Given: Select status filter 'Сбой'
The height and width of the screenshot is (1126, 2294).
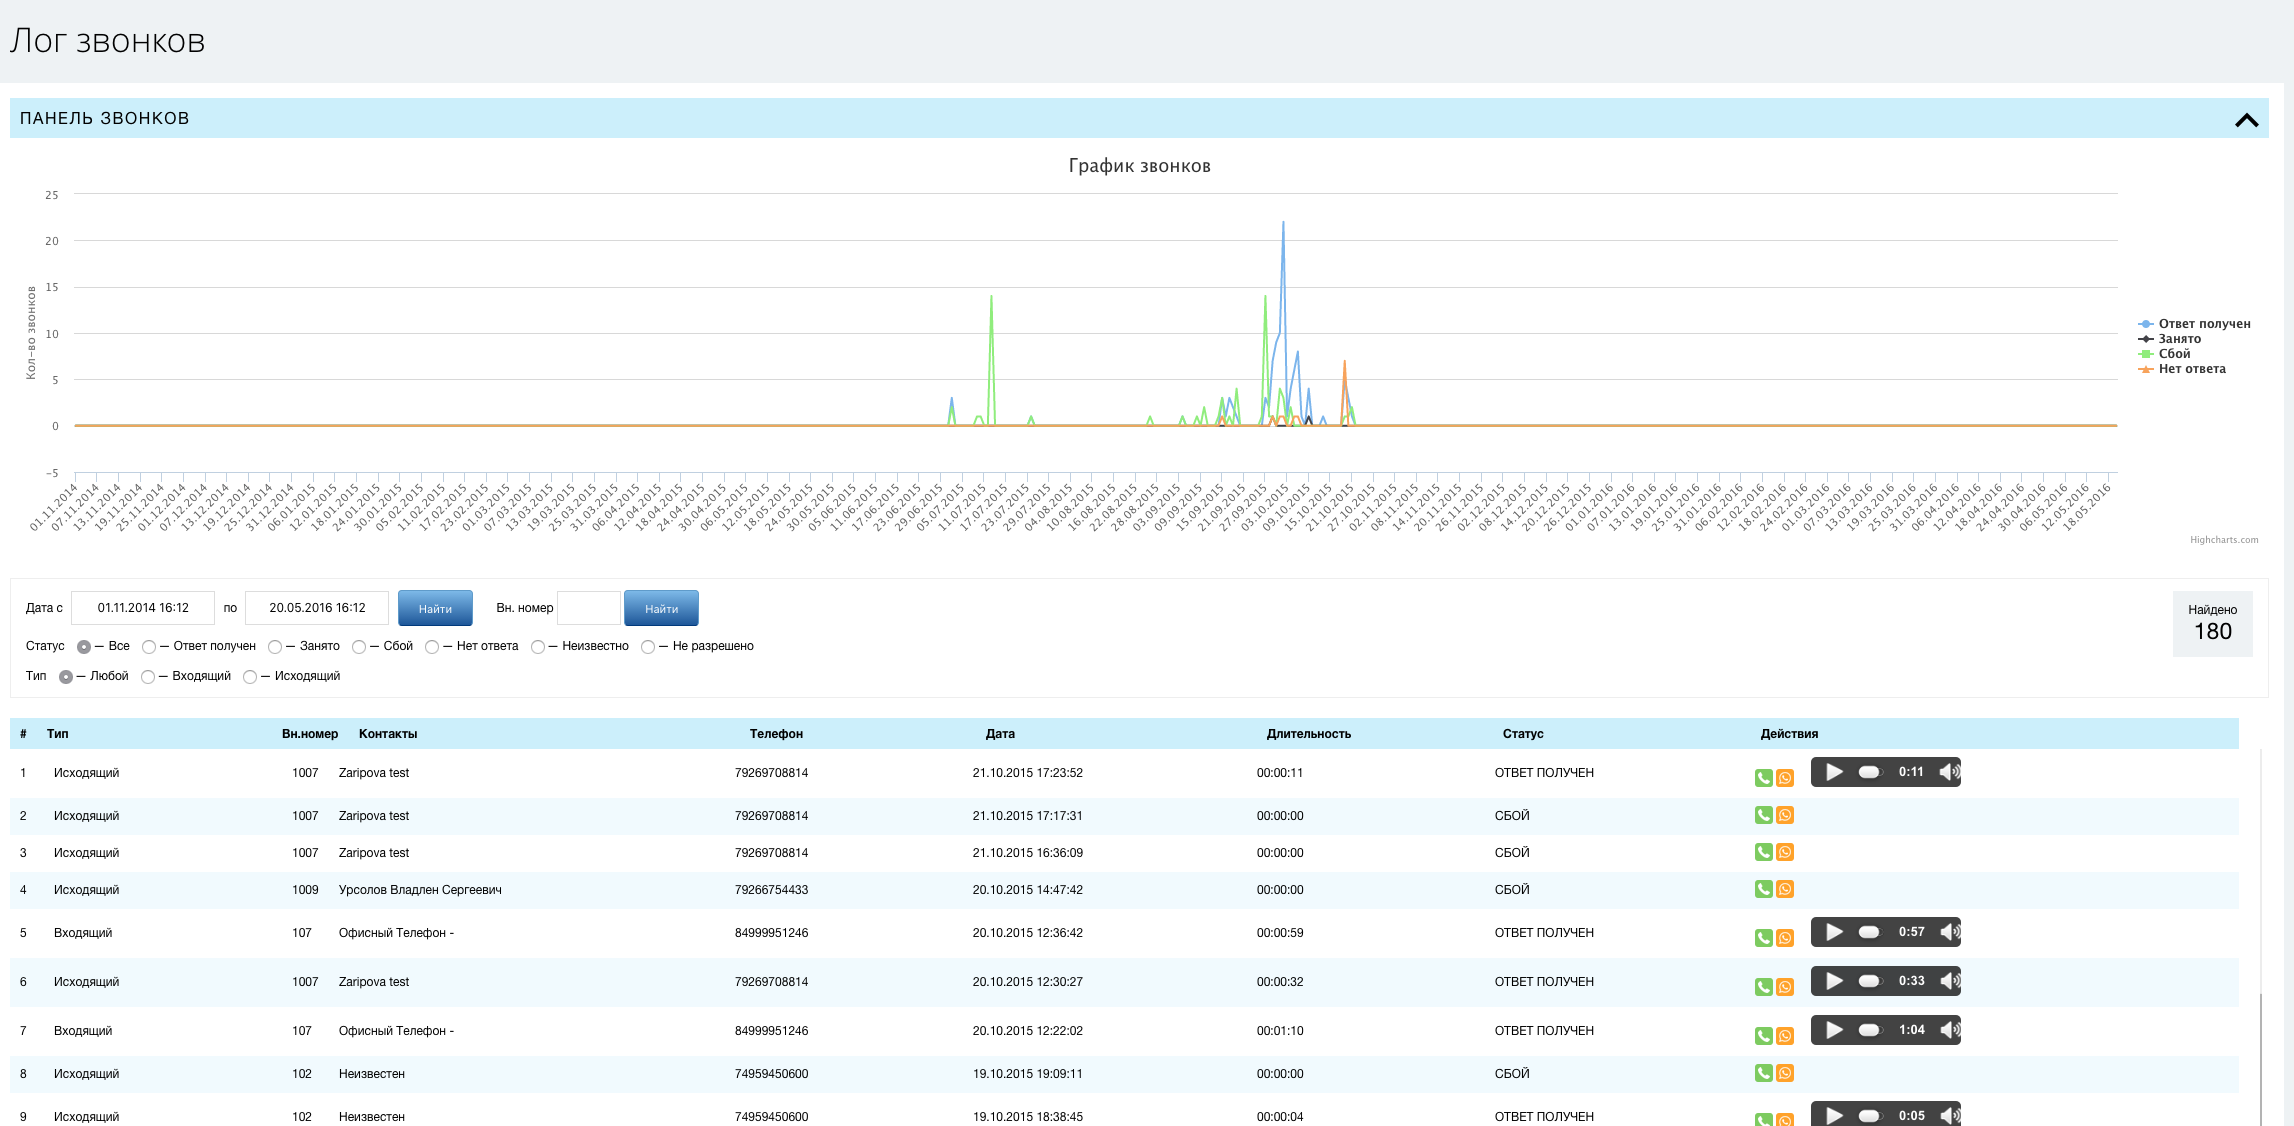Looking at the screenshot, I should pyautogui.click(x=359, y=647).
